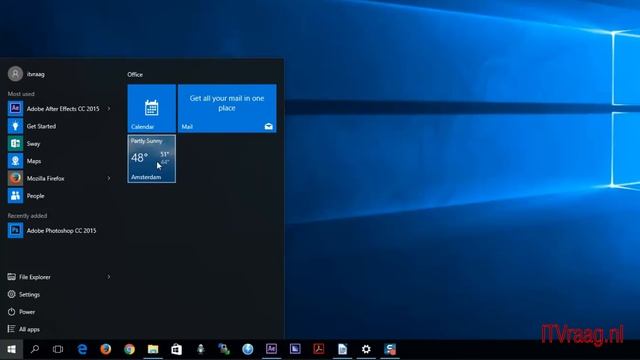This screenshot has height=360, width=640.
Task: Expand After Effects jump list arrow
Action: click(x=109, y=109)
